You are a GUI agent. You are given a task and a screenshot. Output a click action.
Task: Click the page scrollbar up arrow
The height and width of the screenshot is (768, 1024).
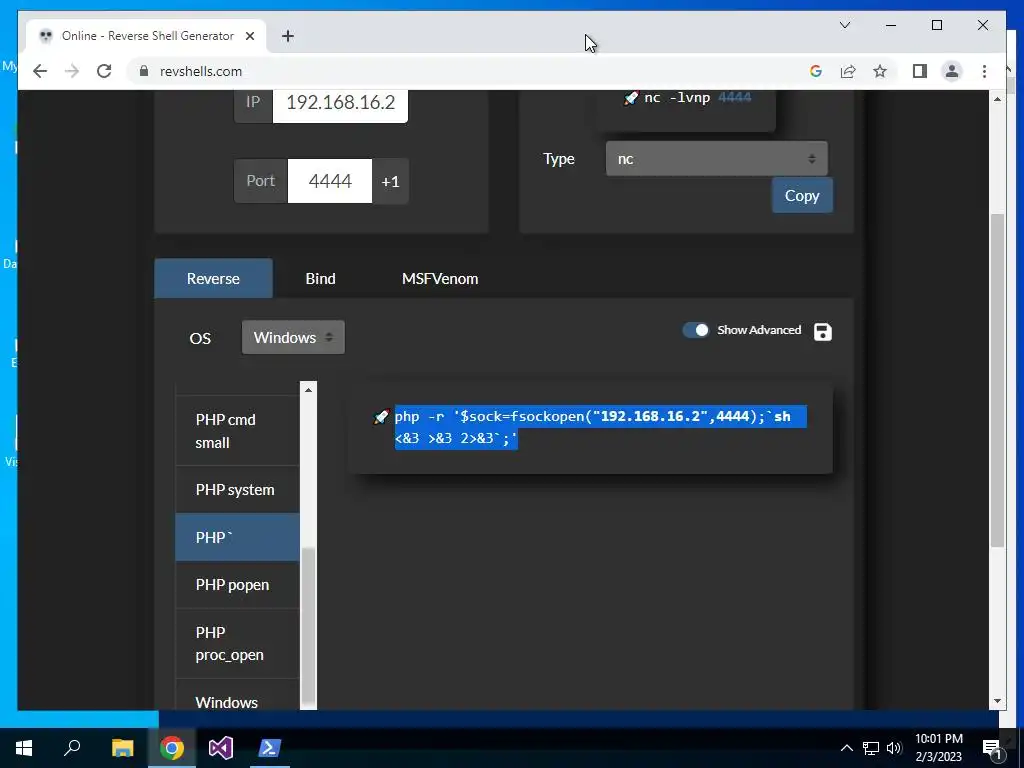(x=997, y=99)
